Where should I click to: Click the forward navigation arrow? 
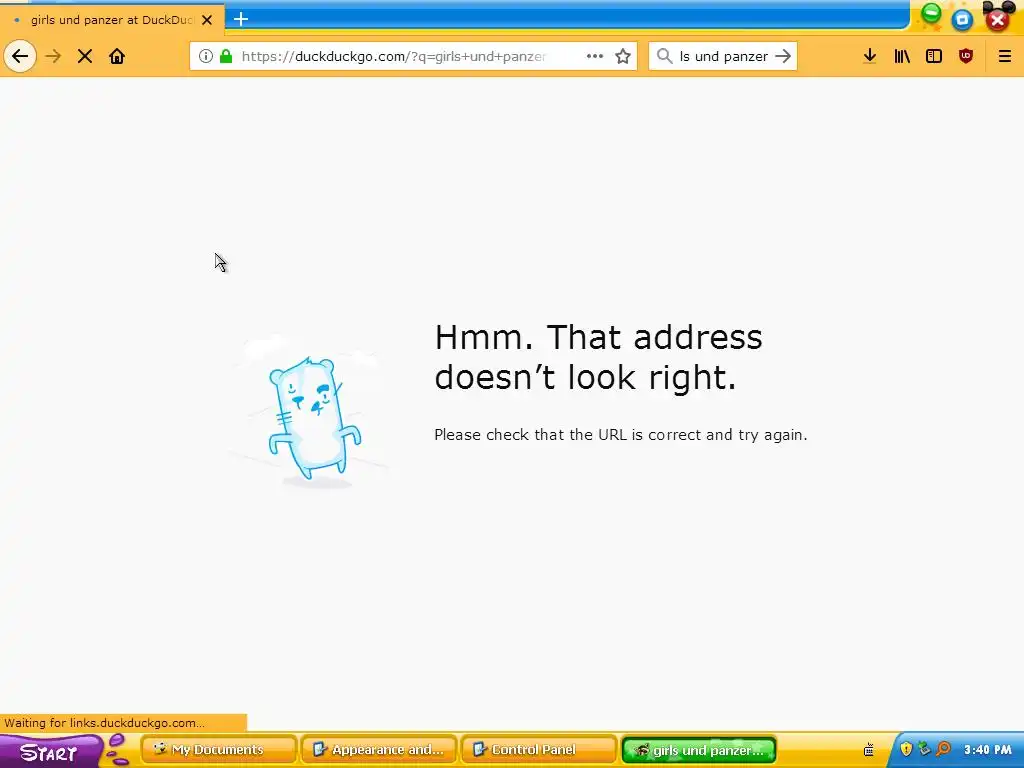[x=53, y=56]
